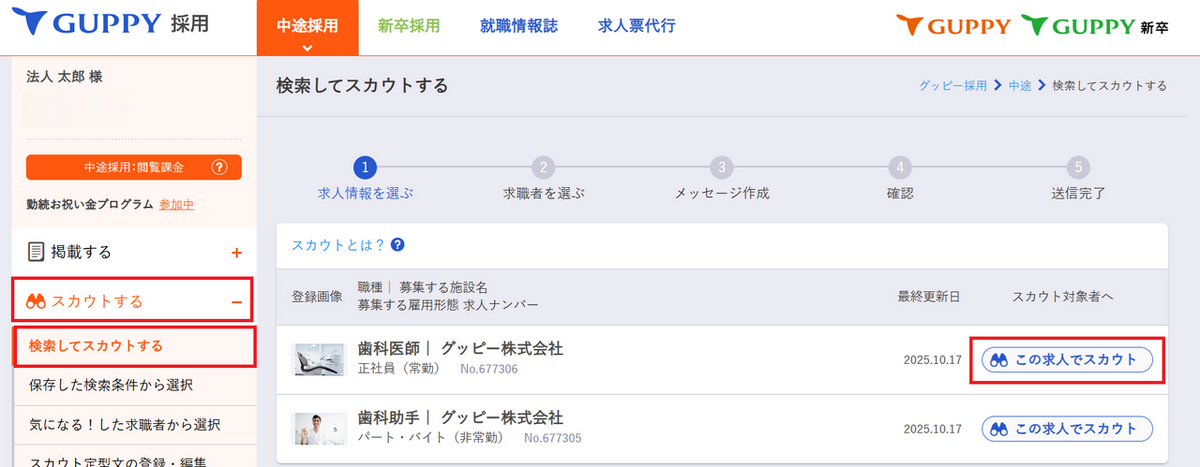The image size is (1200, 467).
Task: Click the GUPPY 採用 logo
Action: point(118,24)
